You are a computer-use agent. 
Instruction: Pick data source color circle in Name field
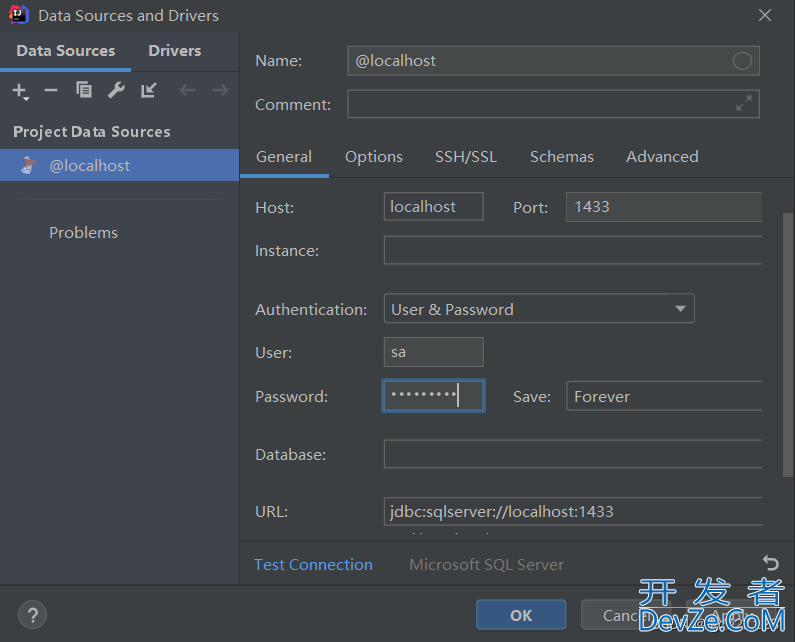[742, 61]
